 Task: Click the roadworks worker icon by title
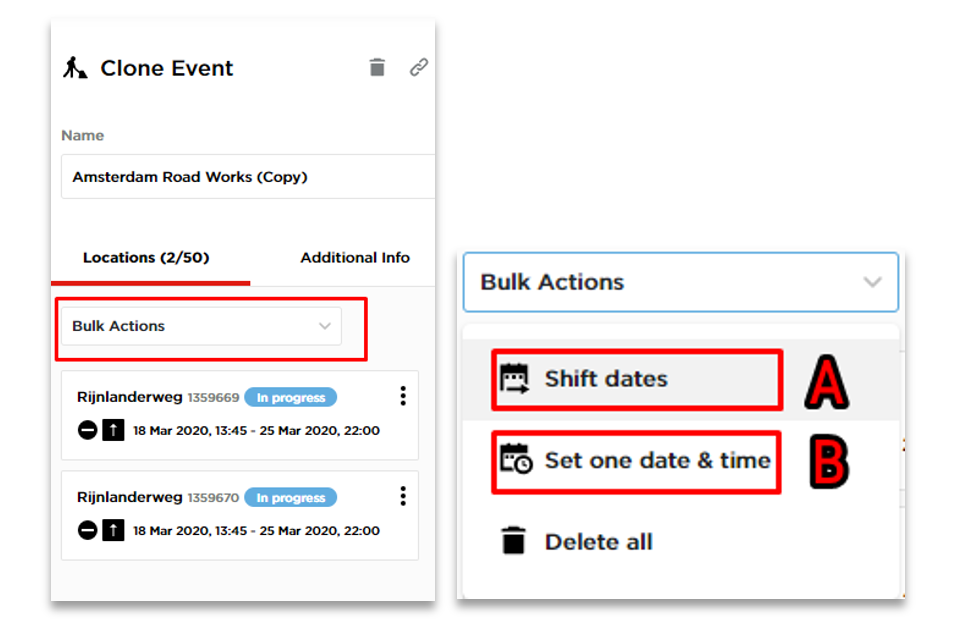click(75, 68)
